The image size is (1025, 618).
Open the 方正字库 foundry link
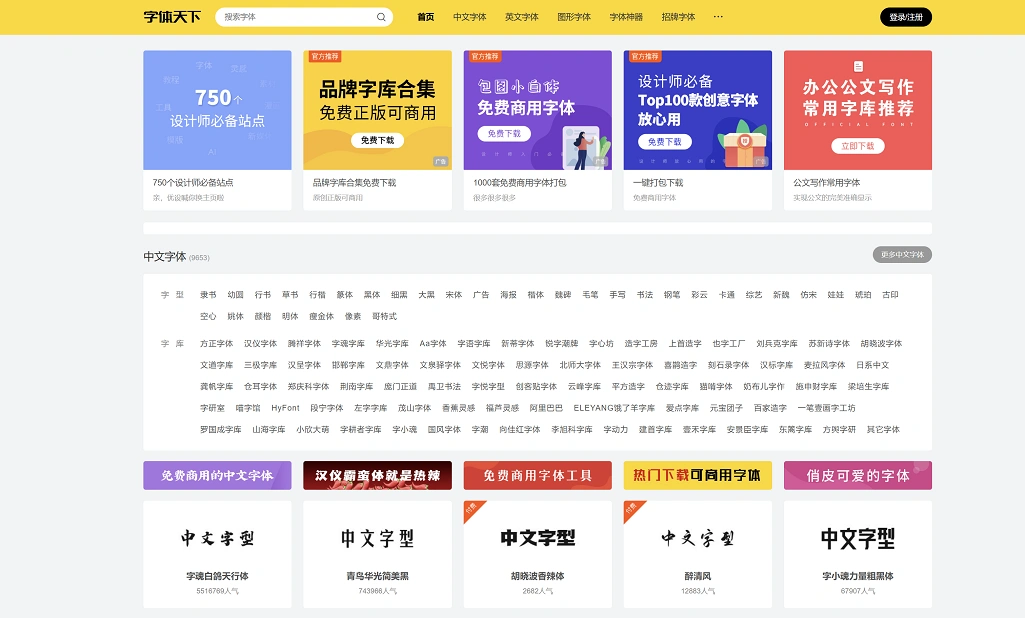click(215, 343)
